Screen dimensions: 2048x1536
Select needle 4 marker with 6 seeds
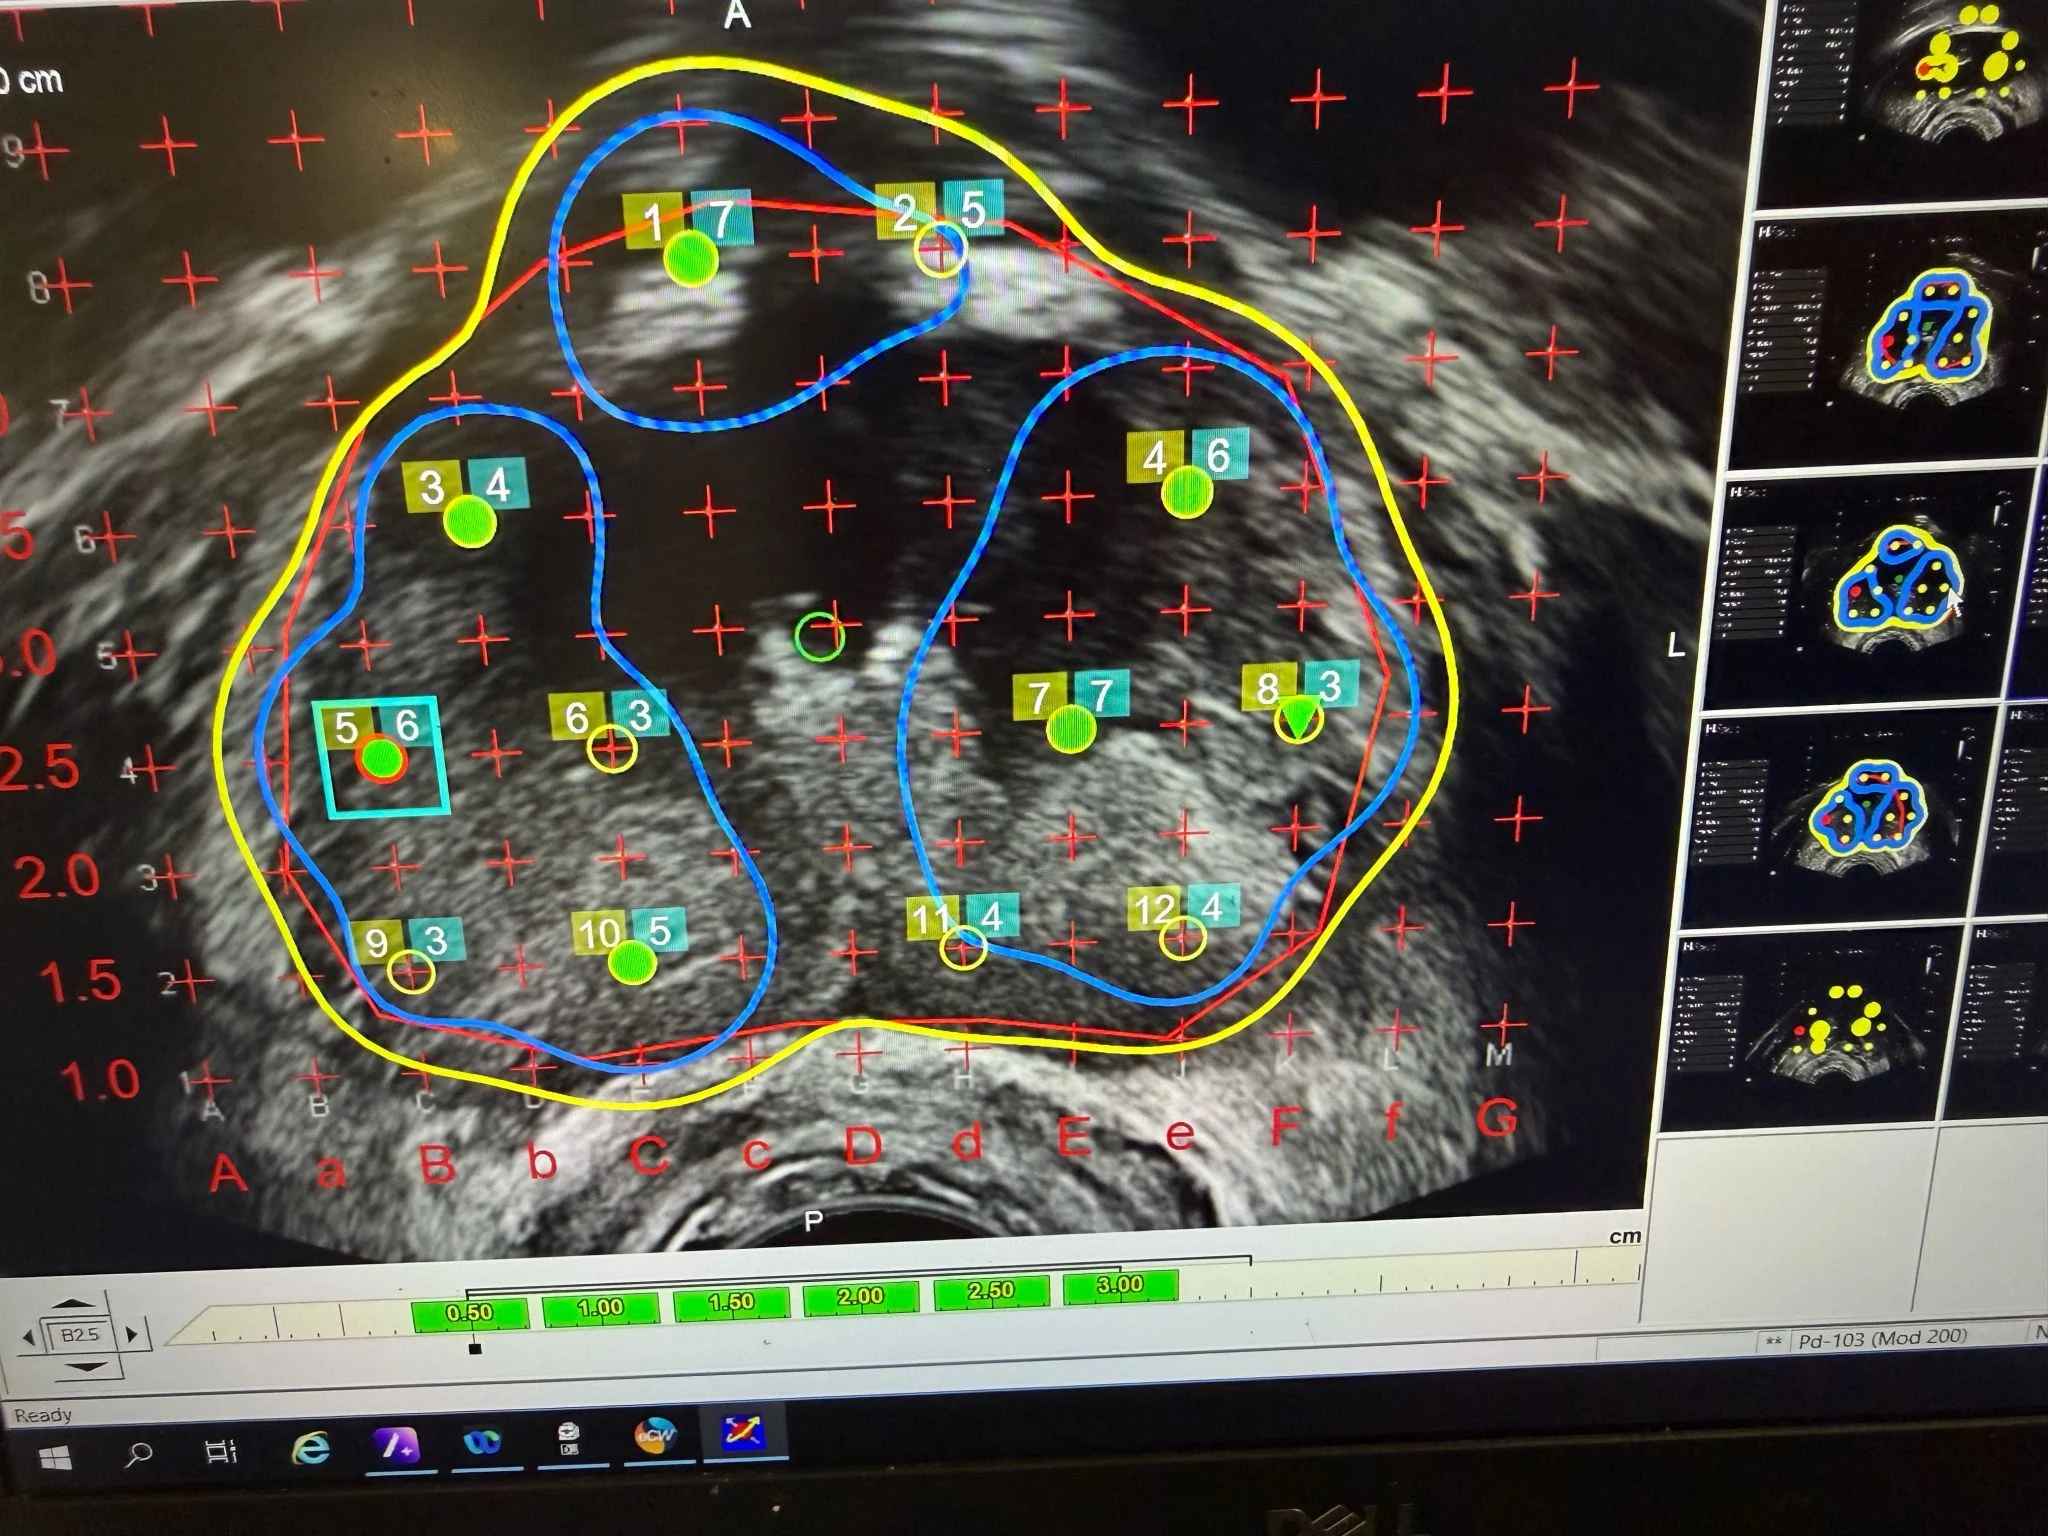point(1187,492)
